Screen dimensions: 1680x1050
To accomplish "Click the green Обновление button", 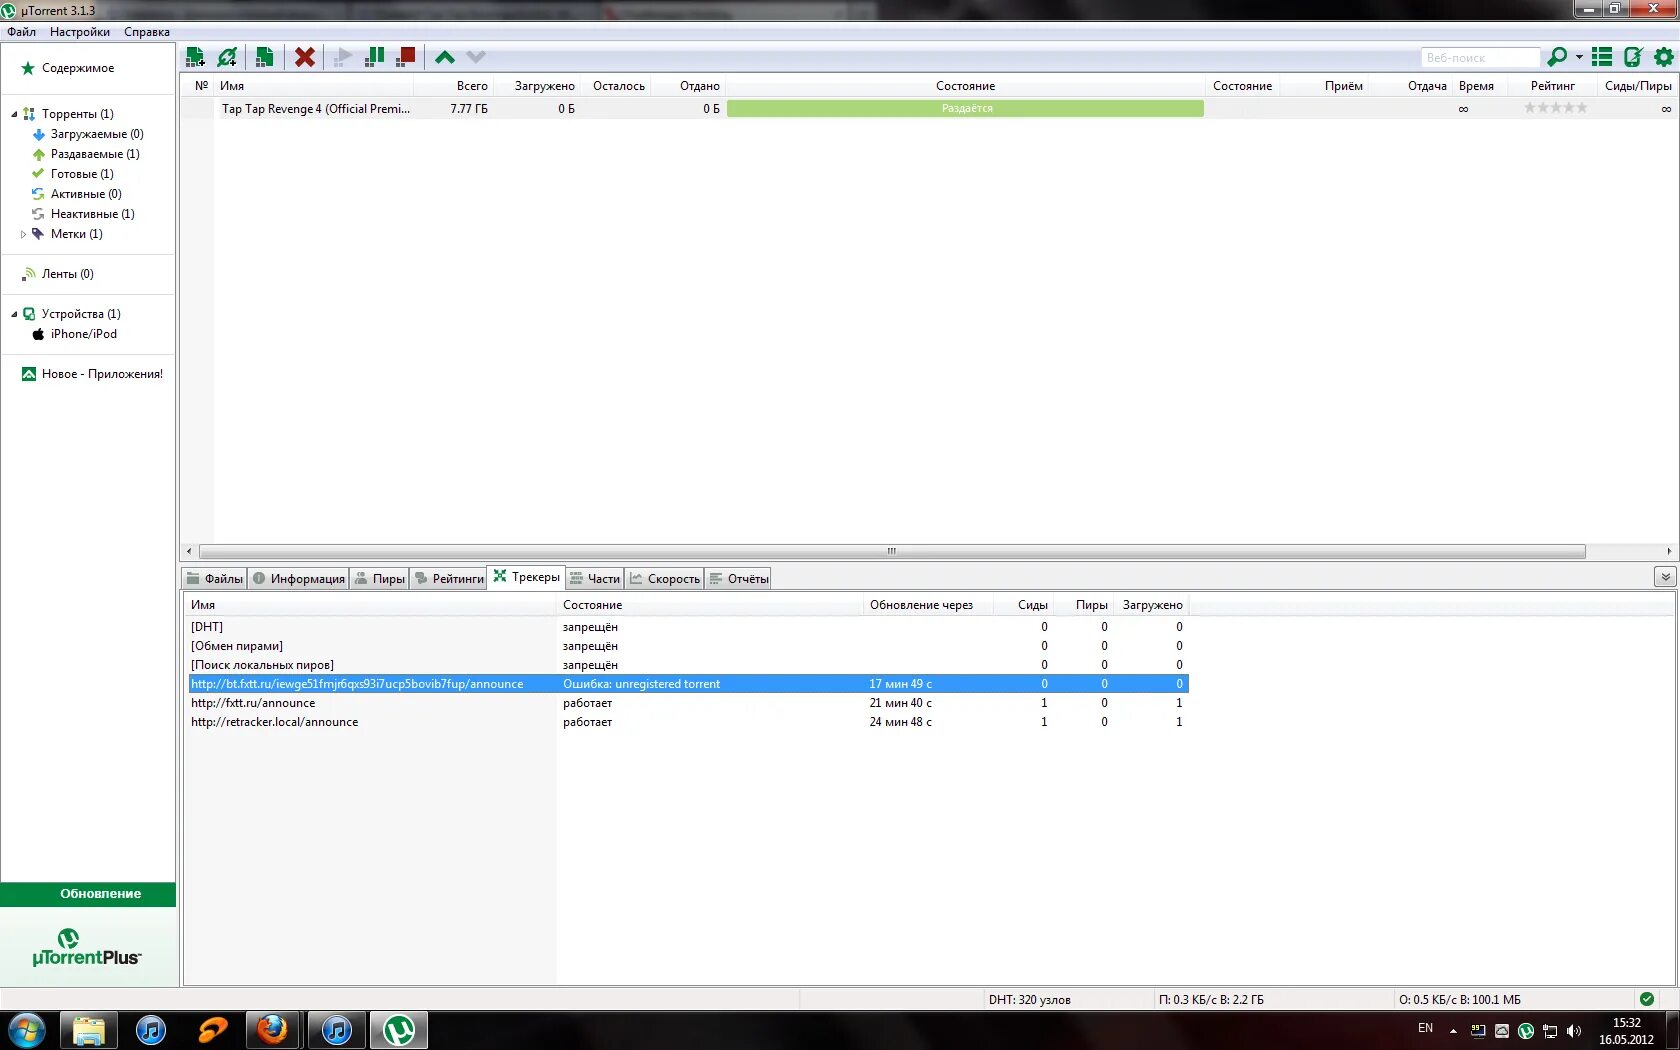I will (x=88, y=894).
